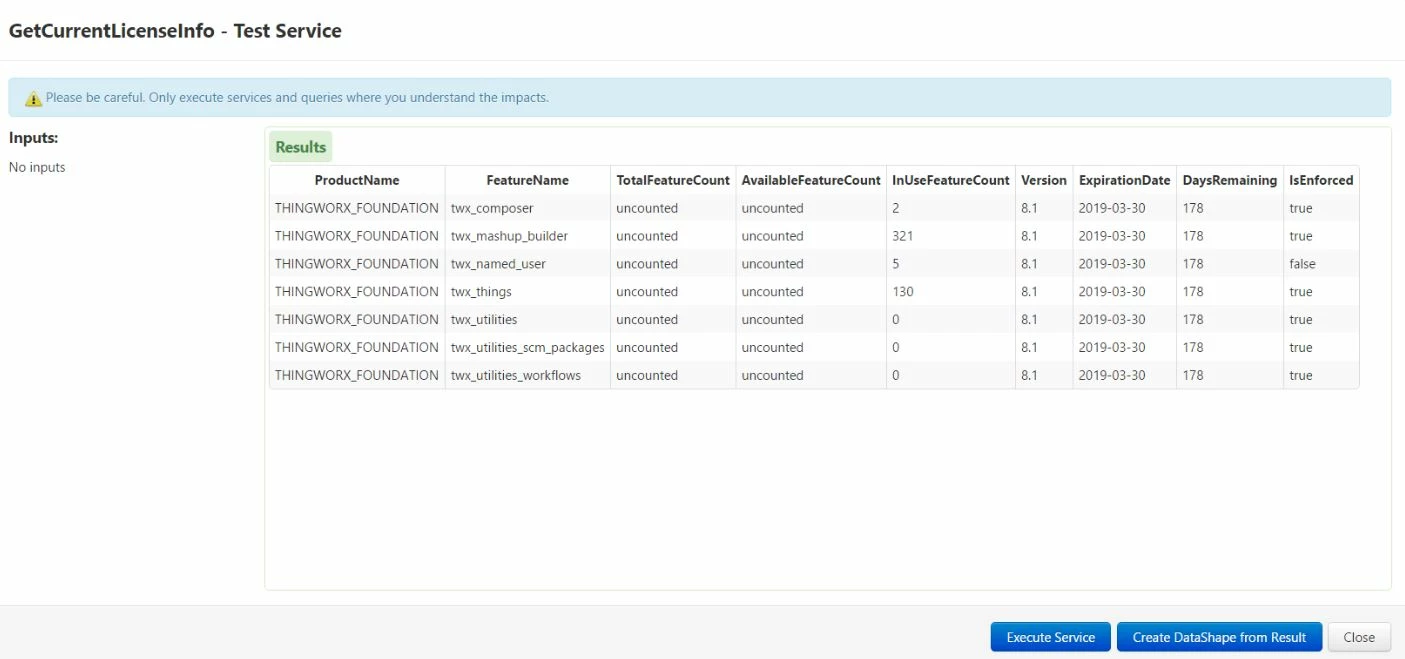Select the twx_utilities feature cell
This screenshot has height=659, width=1405.
coord(528,320)
